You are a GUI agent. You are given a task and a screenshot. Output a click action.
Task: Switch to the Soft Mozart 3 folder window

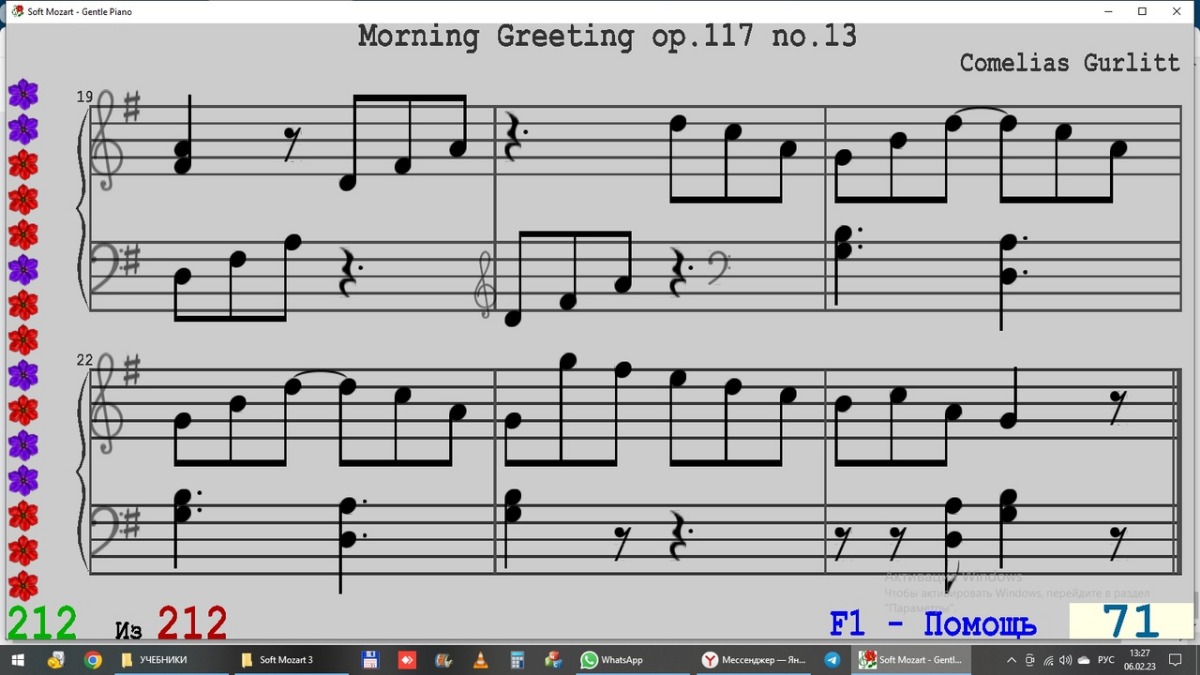click(x=290, y=660)
